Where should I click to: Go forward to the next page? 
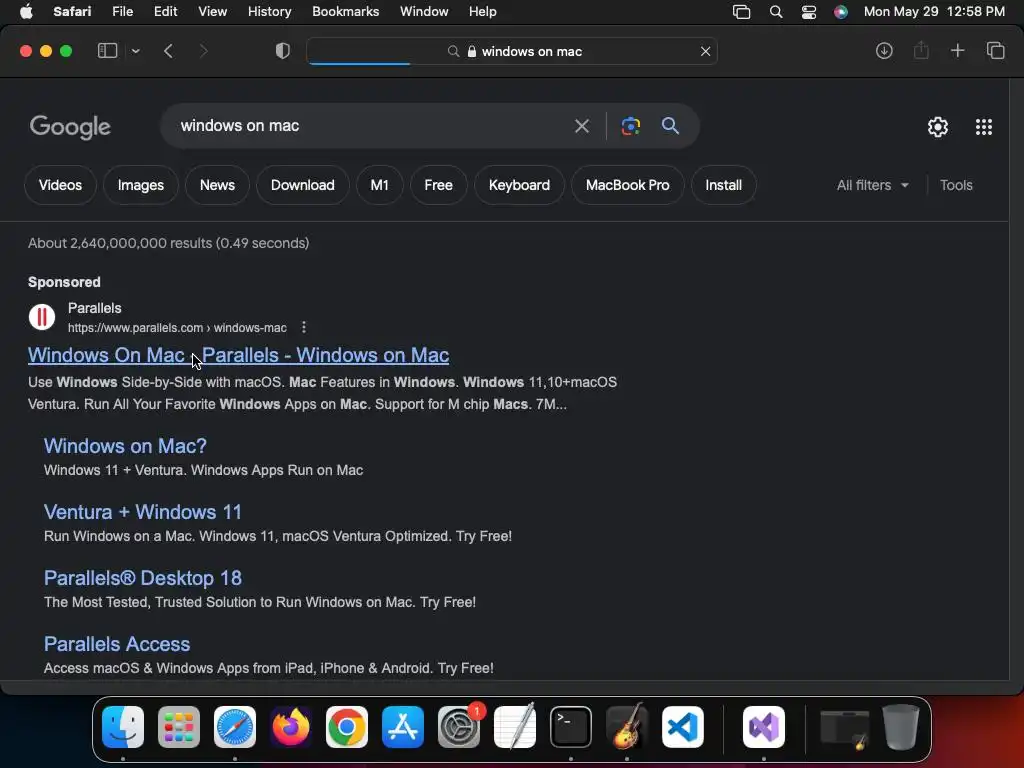coord(203,51)
